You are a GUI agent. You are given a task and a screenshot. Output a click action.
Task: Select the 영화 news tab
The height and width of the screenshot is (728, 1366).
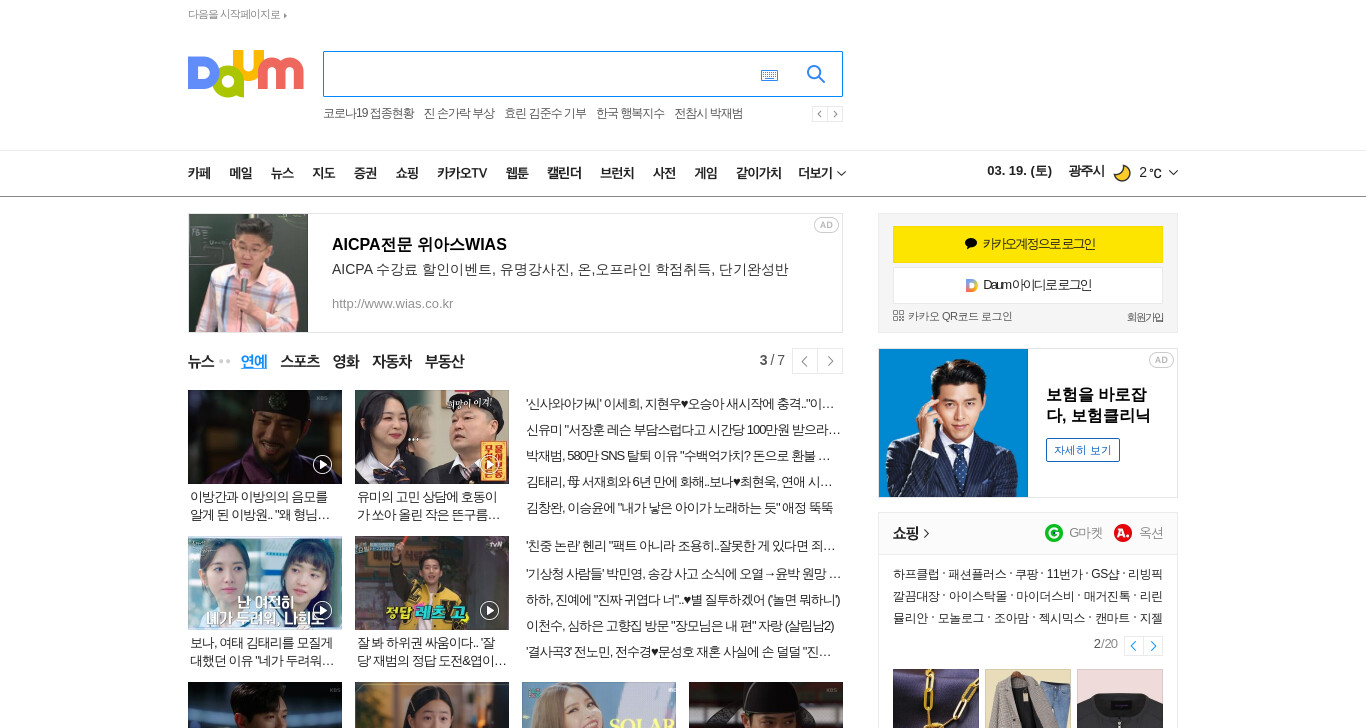pyautogui.click(x=346, y=361)
